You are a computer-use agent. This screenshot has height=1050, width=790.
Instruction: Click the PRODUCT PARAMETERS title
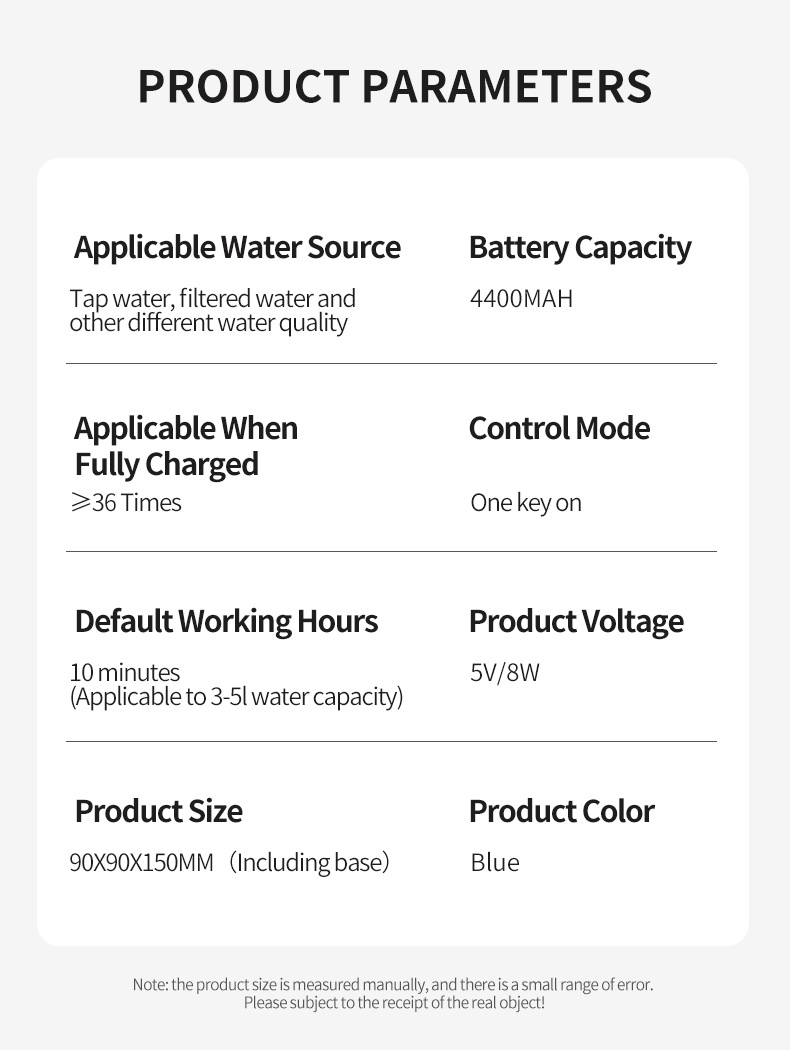(394, 87)
